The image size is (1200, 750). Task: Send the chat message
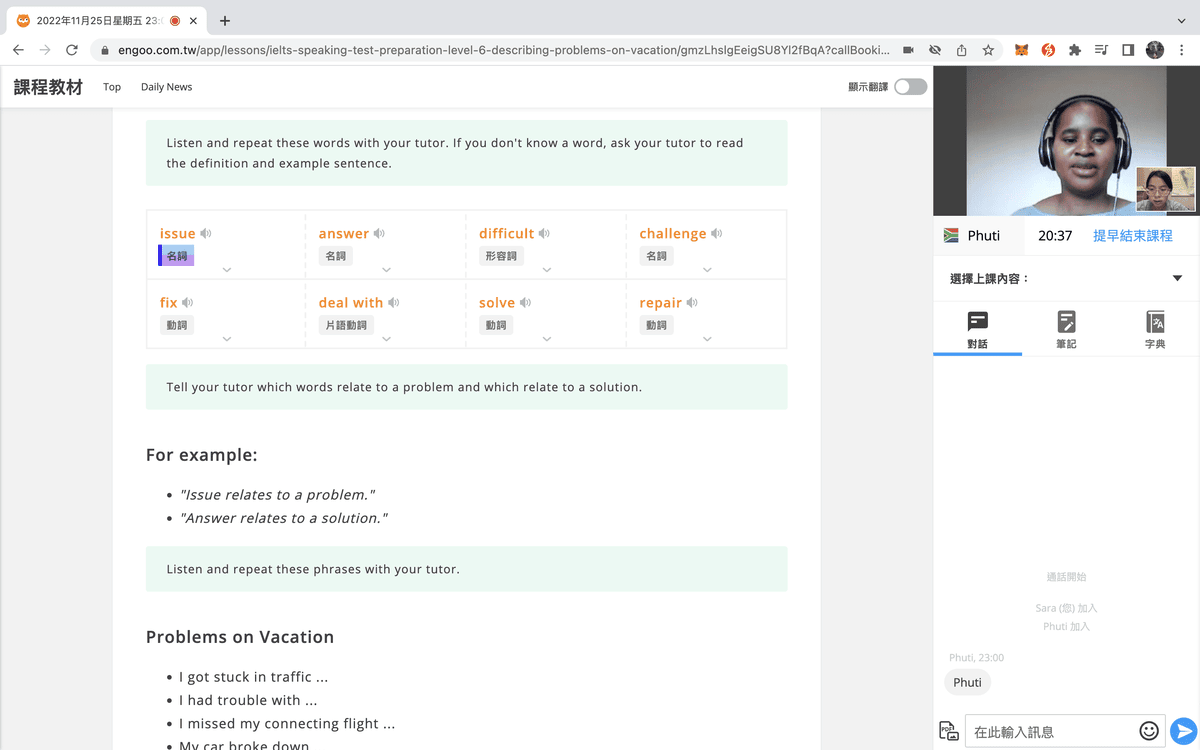click(1184, 731)
